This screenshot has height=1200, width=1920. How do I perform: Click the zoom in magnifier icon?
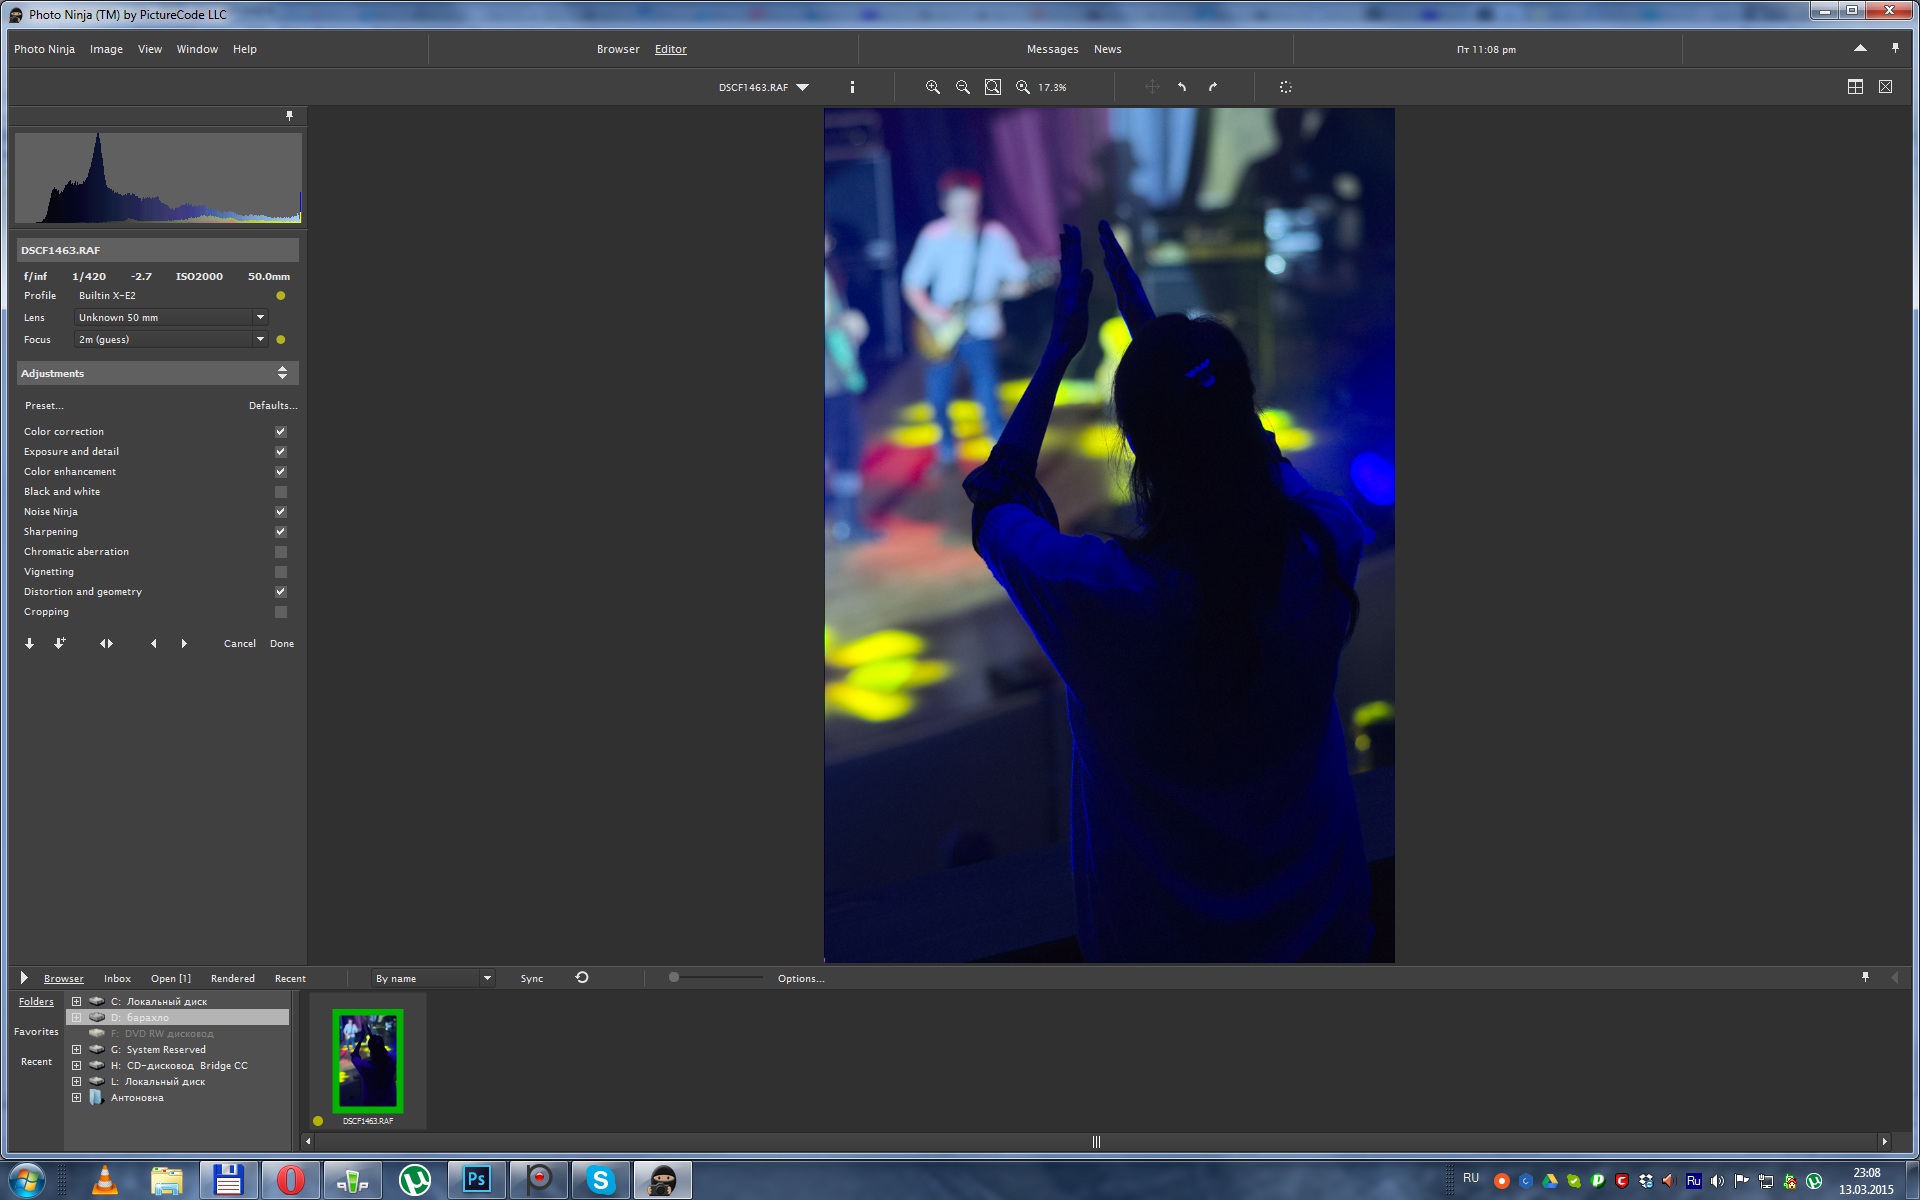click(x=932, y=87)
